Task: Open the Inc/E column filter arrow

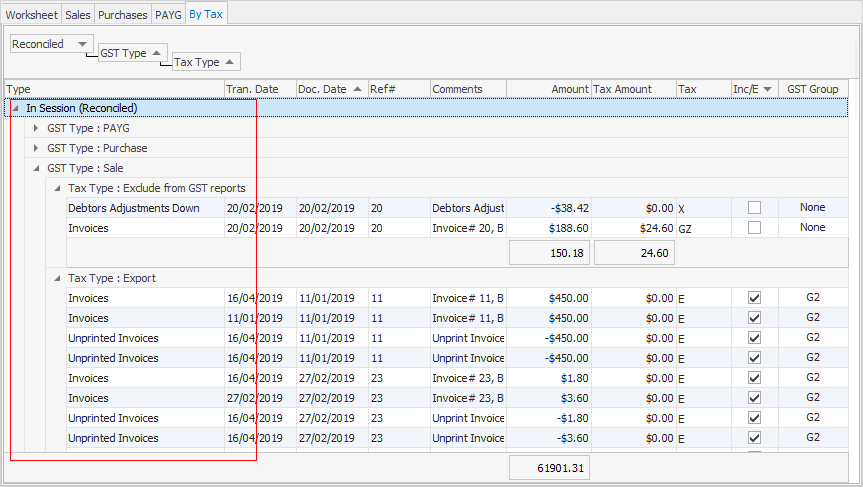Action: (x=768, y=89)
